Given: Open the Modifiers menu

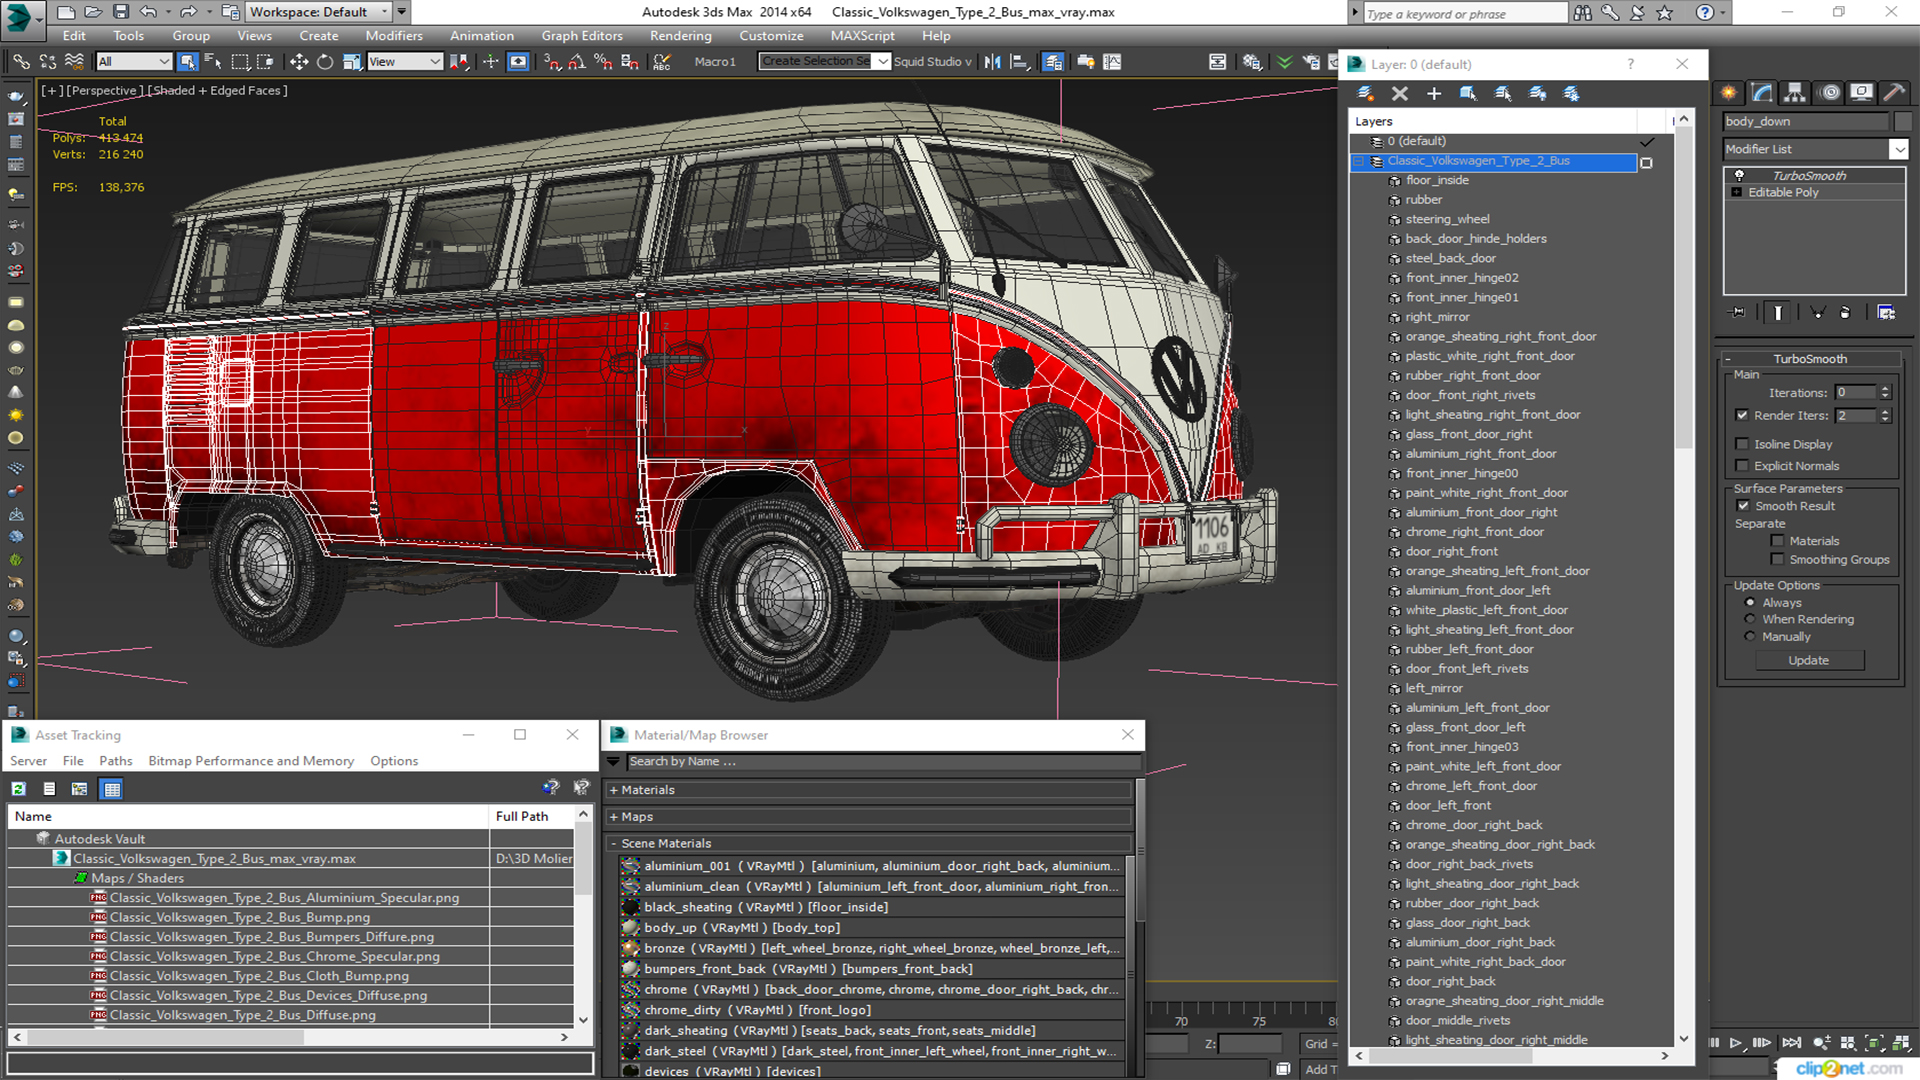Looking at the screenshot, I should pos(394,36).
